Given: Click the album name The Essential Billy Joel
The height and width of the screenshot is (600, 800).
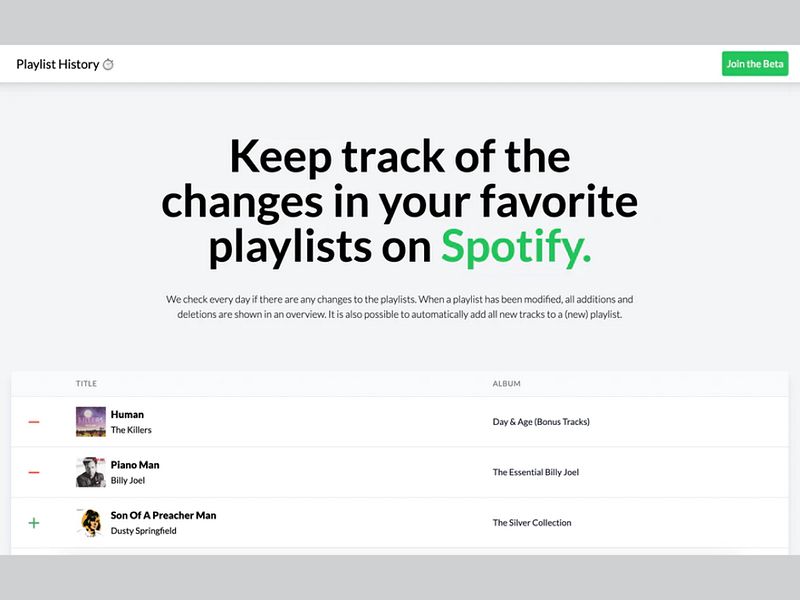Looking at the screenshot, I should (536, 471).
